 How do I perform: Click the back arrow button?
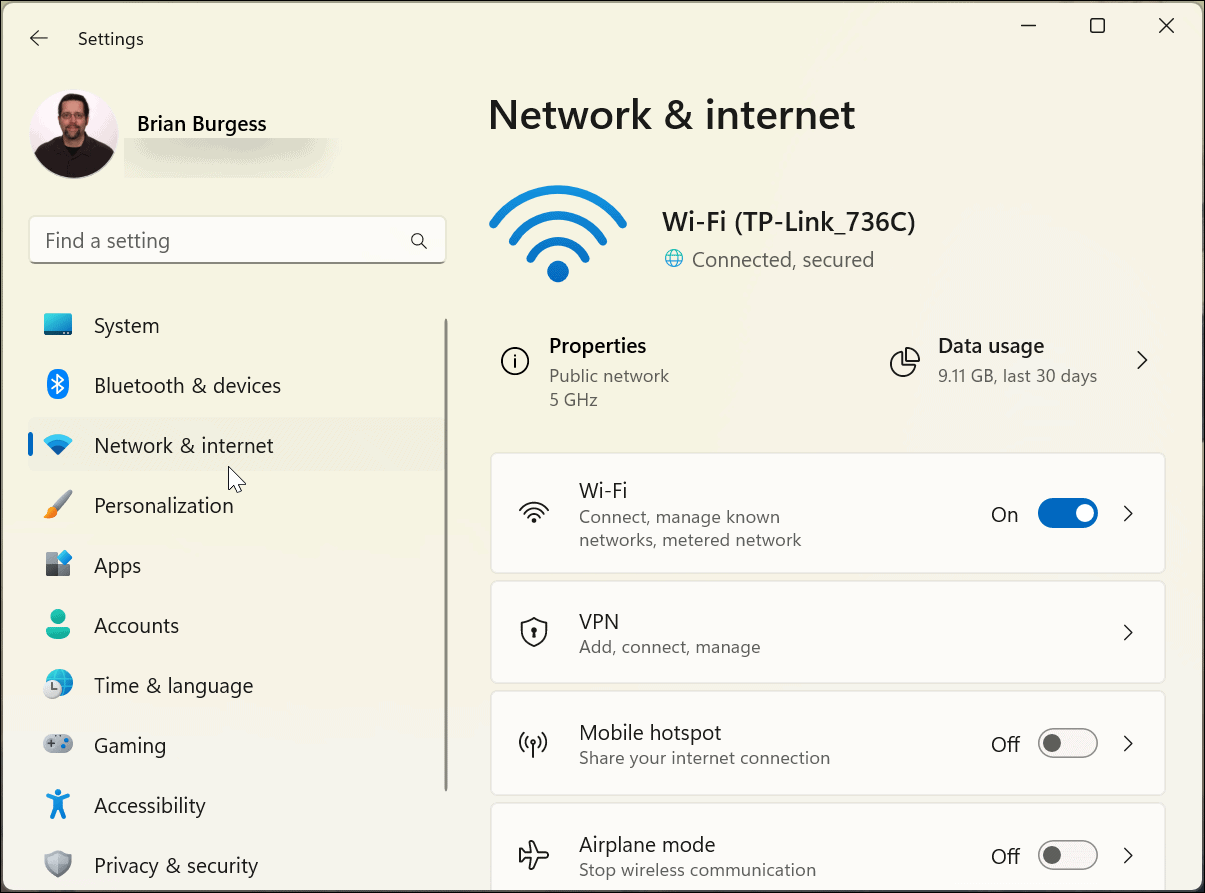click(38, 38)
